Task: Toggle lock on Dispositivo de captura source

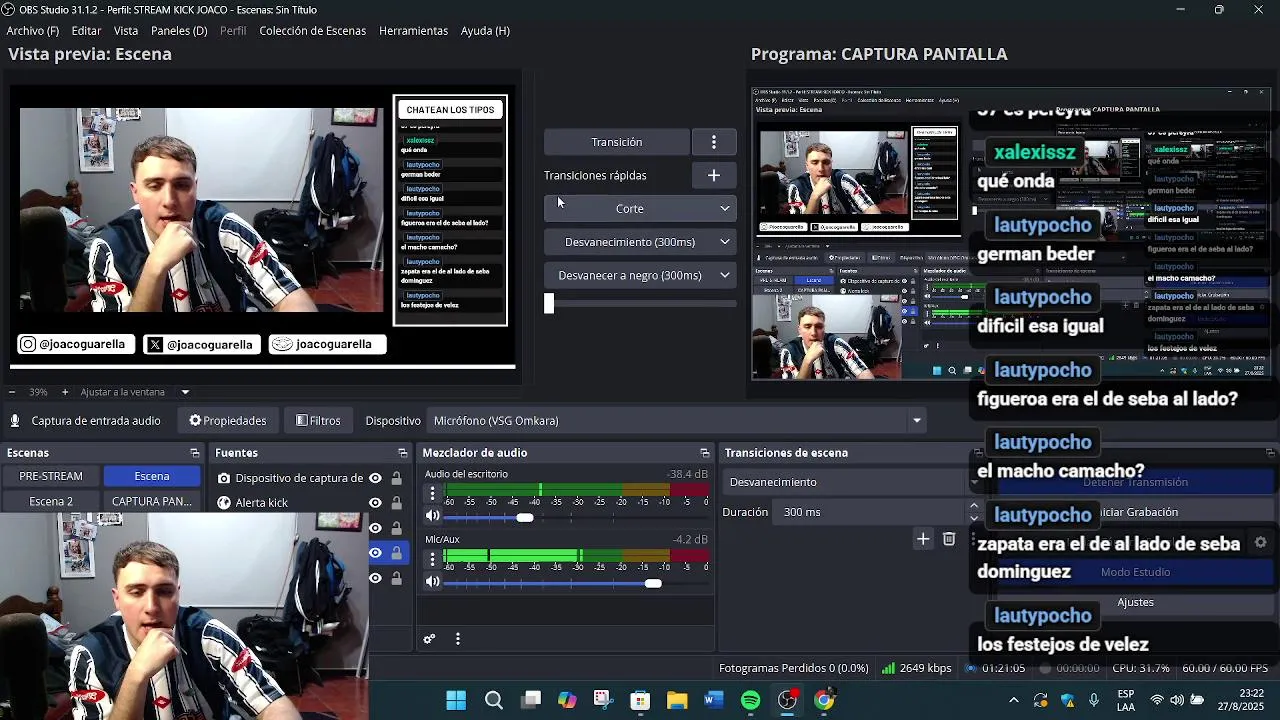Action: coord(397,478)
